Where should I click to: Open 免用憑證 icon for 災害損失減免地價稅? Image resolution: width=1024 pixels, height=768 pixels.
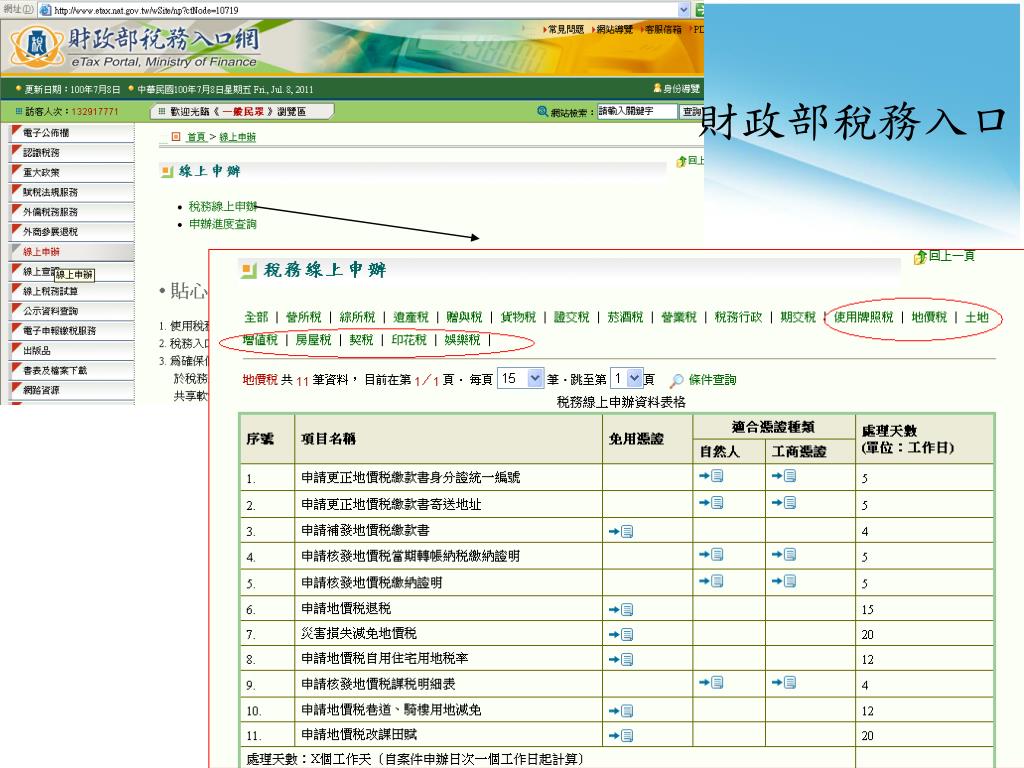click(x=621, y=634)
